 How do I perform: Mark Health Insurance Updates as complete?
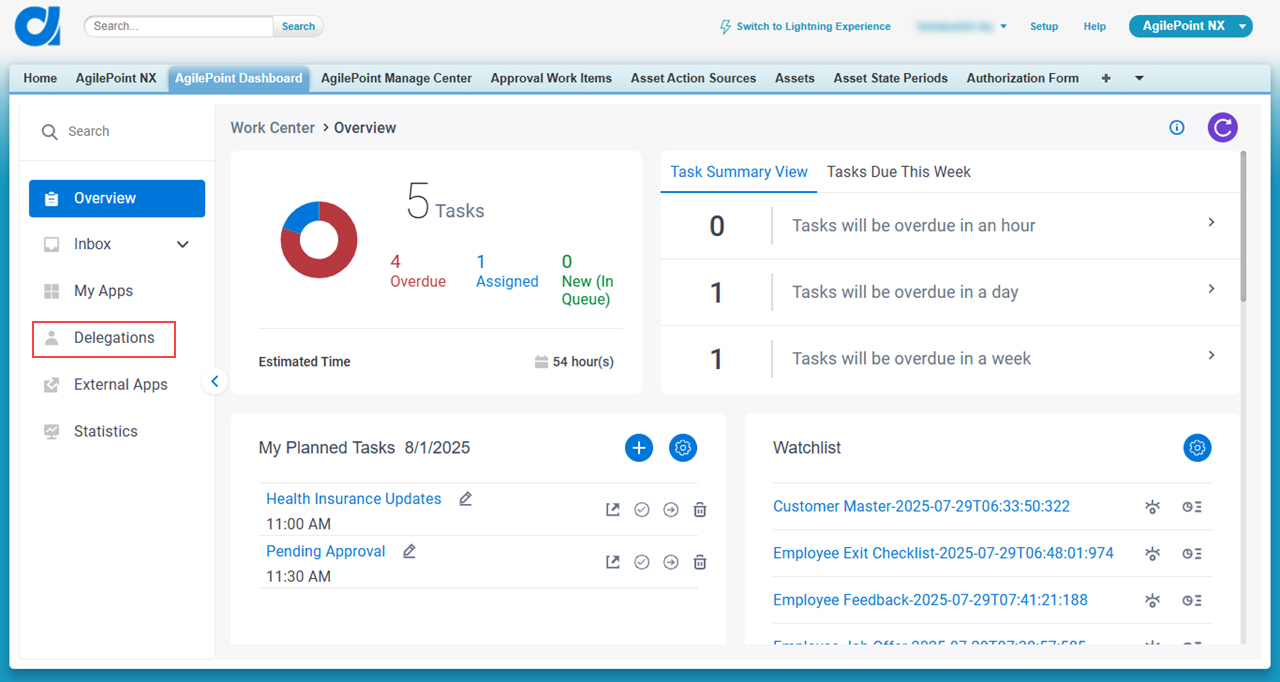click(x=642, y=510)
